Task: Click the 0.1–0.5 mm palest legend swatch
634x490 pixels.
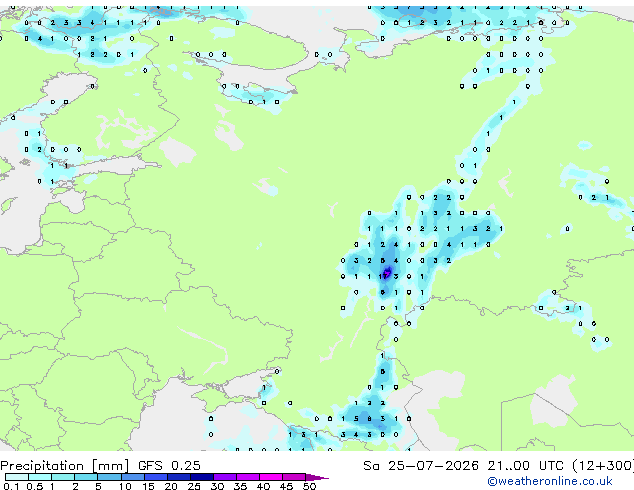Action: (x=17, y=477)
